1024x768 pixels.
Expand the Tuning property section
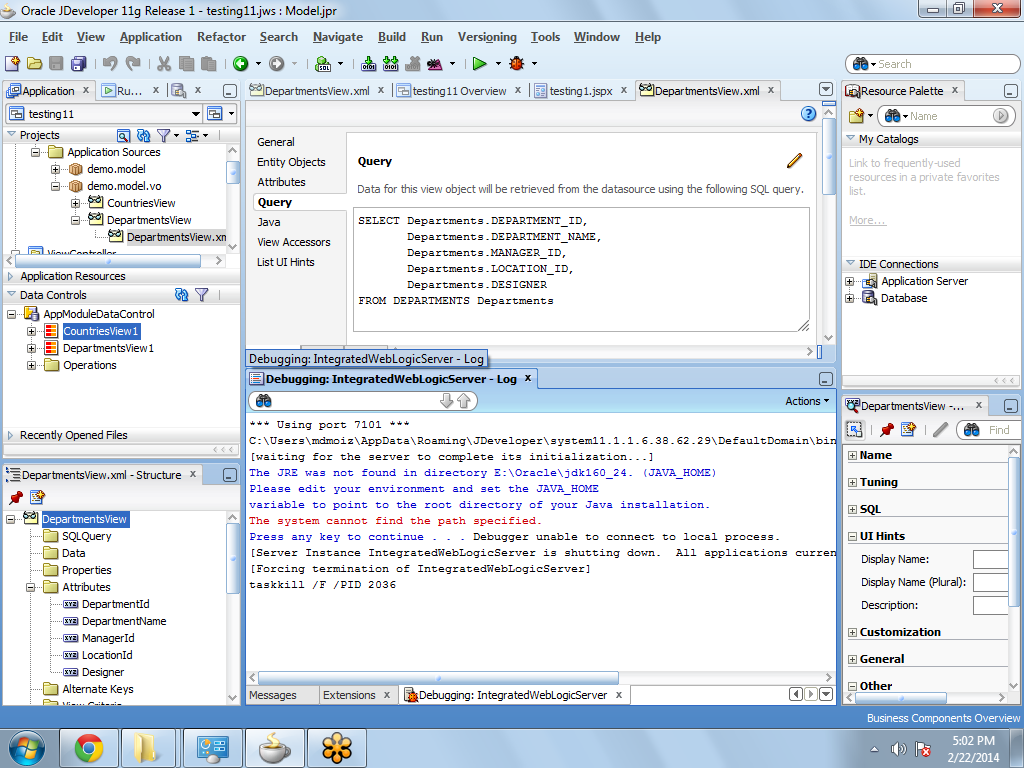pos(852,483)
